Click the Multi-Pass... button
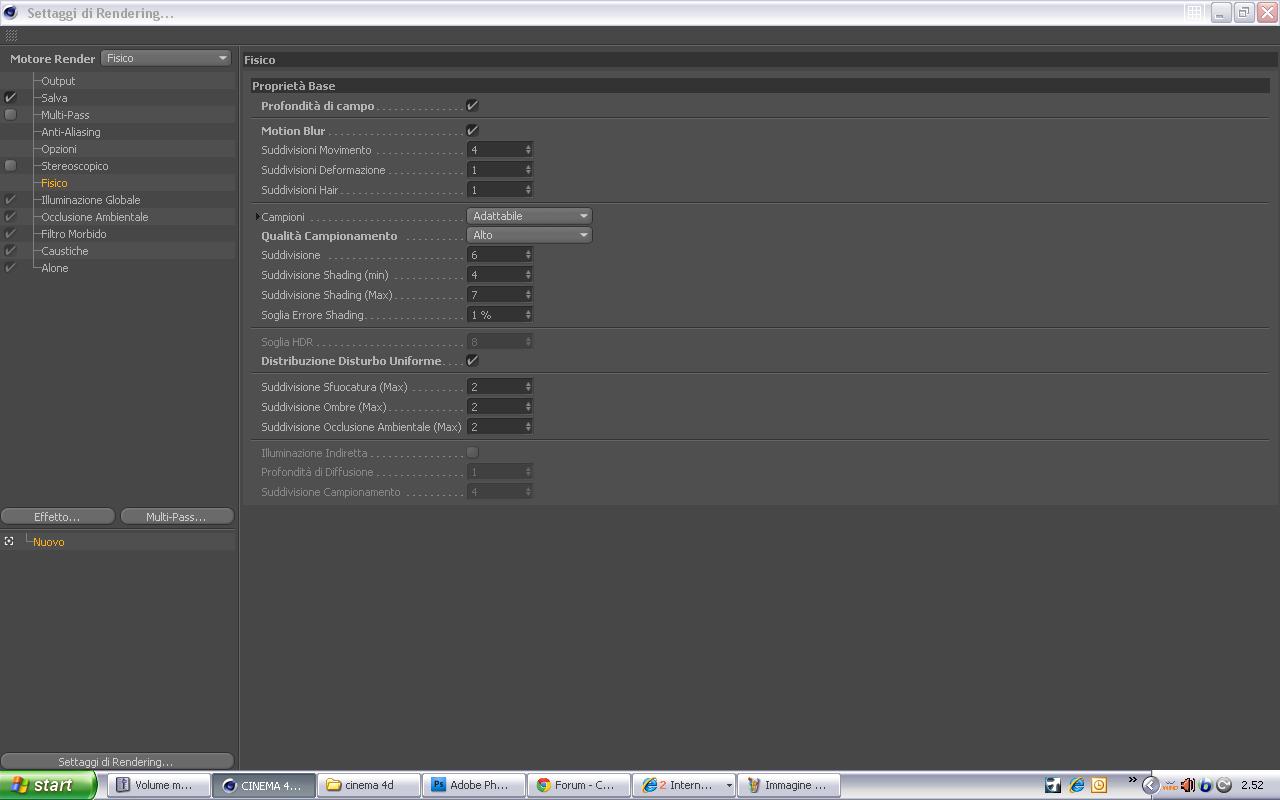The height and width of the screenshot is (800, 1280). click(176, 516)
